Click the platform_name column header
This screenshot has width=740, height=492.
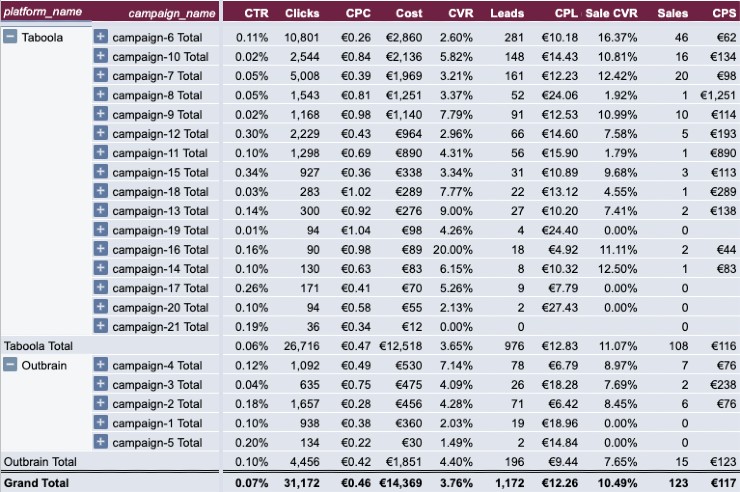[x=43, y=12]
